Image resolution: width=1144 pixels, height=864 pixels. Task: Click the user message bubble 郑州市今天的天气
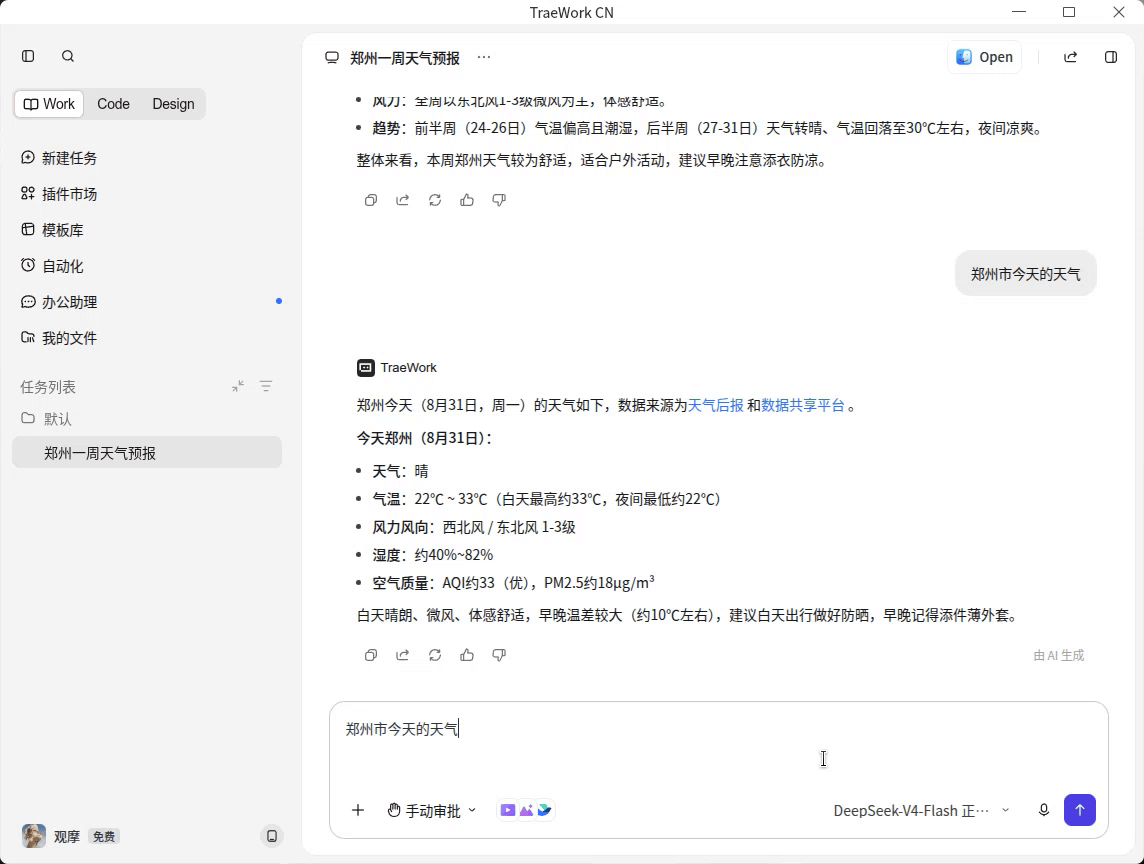[x=1025, y=274]
